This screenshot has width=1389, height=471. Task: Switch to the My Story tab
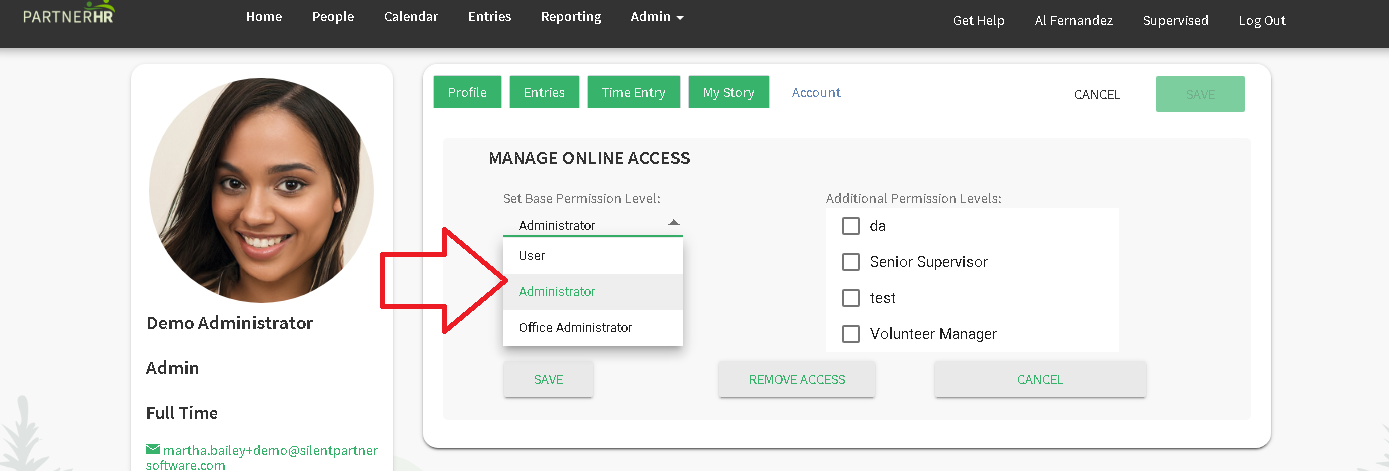[729, 92]
